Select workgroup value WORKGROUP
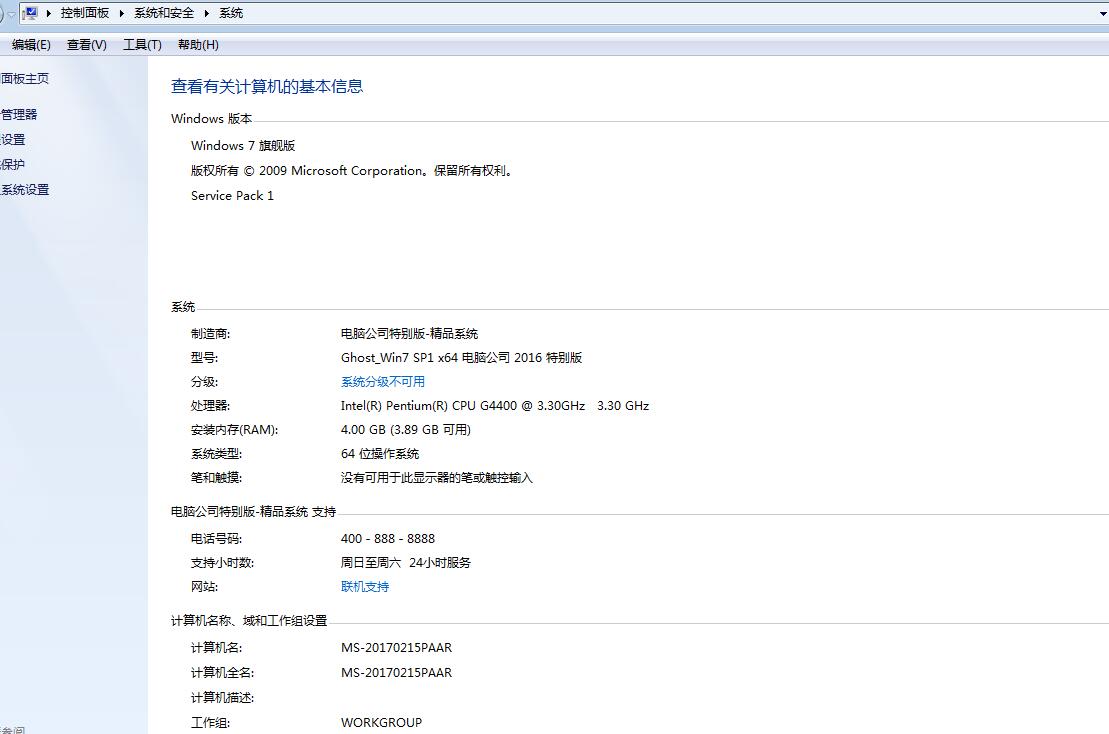This screenshot has width=1109, height=734. point(381,723)
